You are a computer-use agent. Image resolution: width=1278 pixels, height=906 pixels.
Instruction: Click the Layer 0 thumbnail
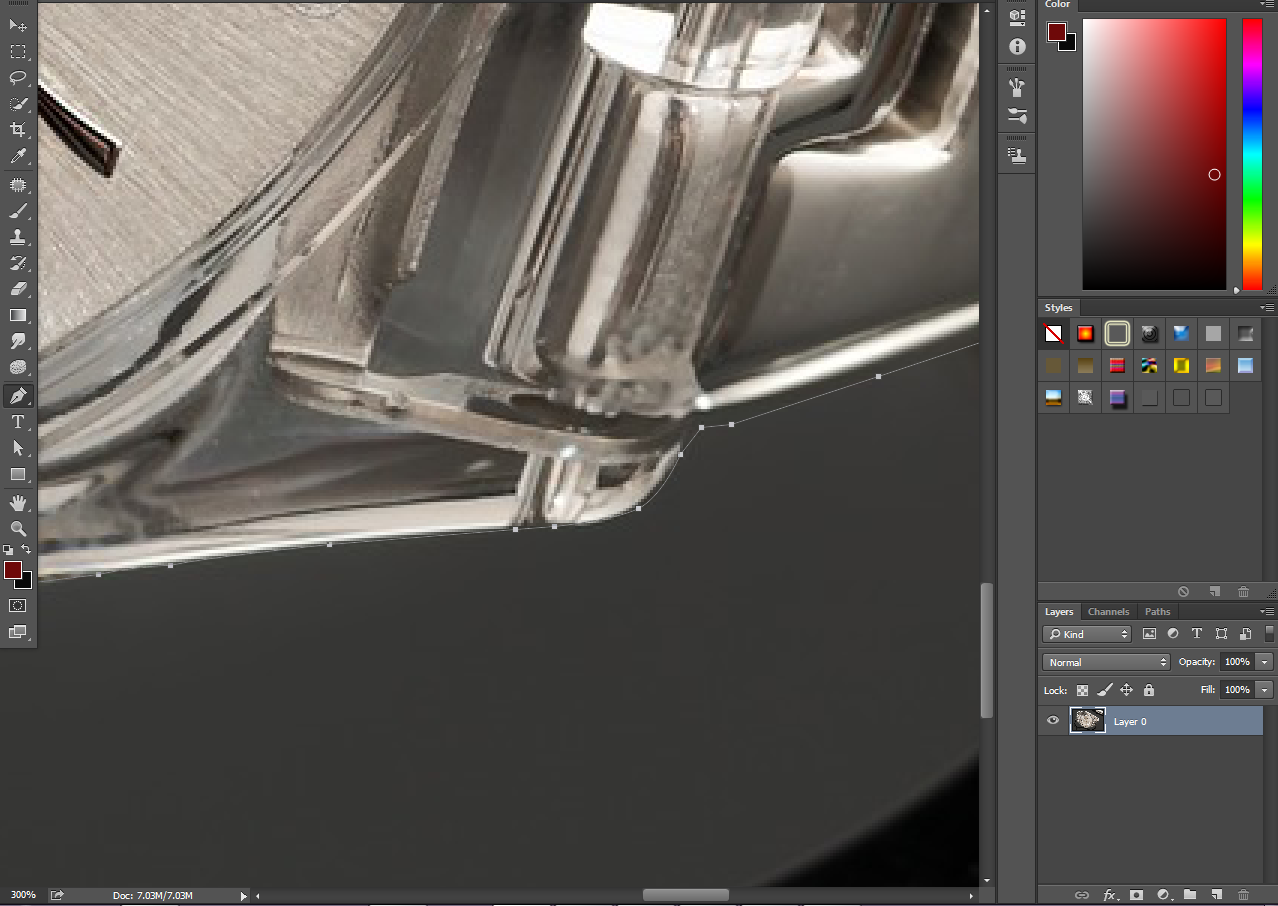click(x=1088, y=720)
